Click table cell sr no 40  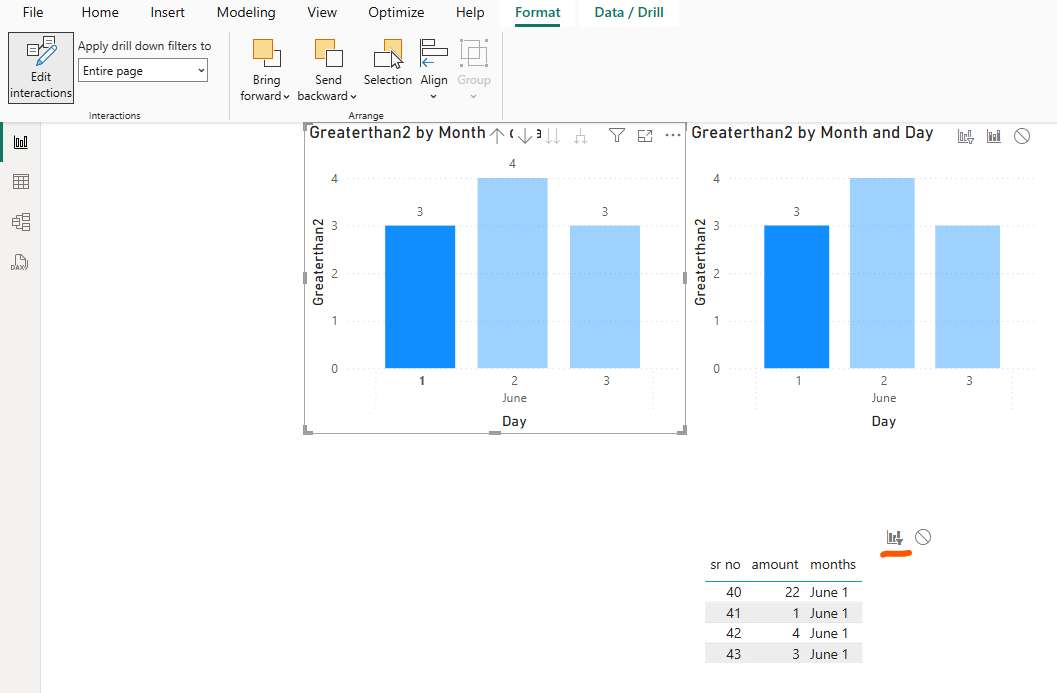tap(733, 593)
